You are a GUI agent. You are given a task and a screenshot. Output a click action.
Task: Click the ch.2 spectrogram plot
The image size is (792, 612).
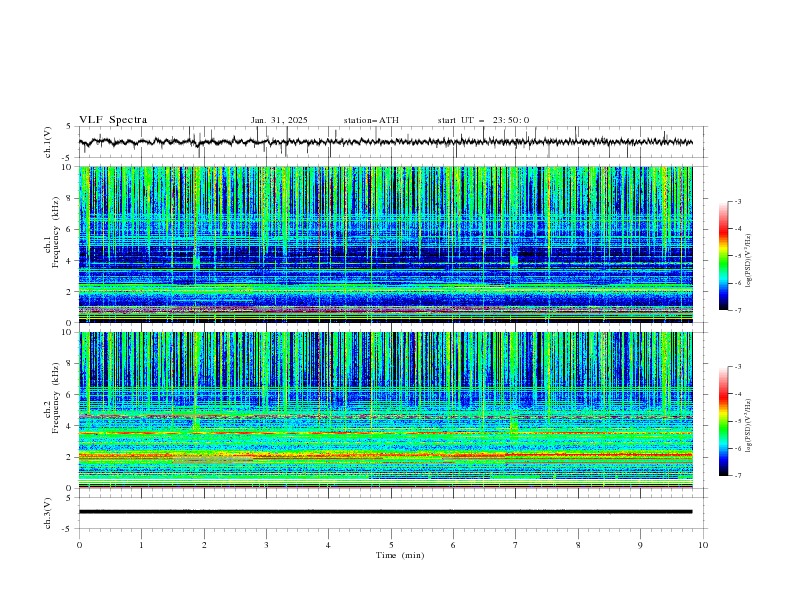[x=386, y=410]
